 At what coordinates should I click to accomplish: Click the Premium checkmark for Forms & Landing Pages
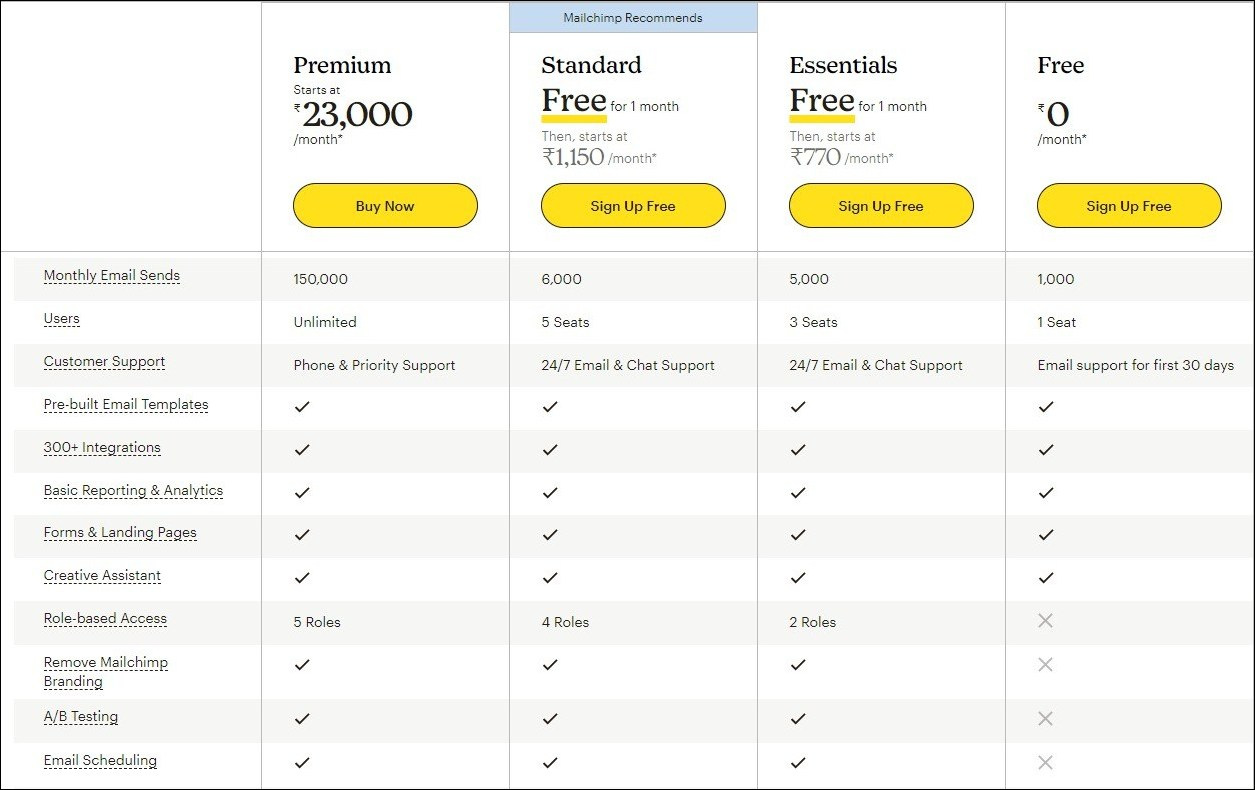pyautogui.click(x=302, y=535)
